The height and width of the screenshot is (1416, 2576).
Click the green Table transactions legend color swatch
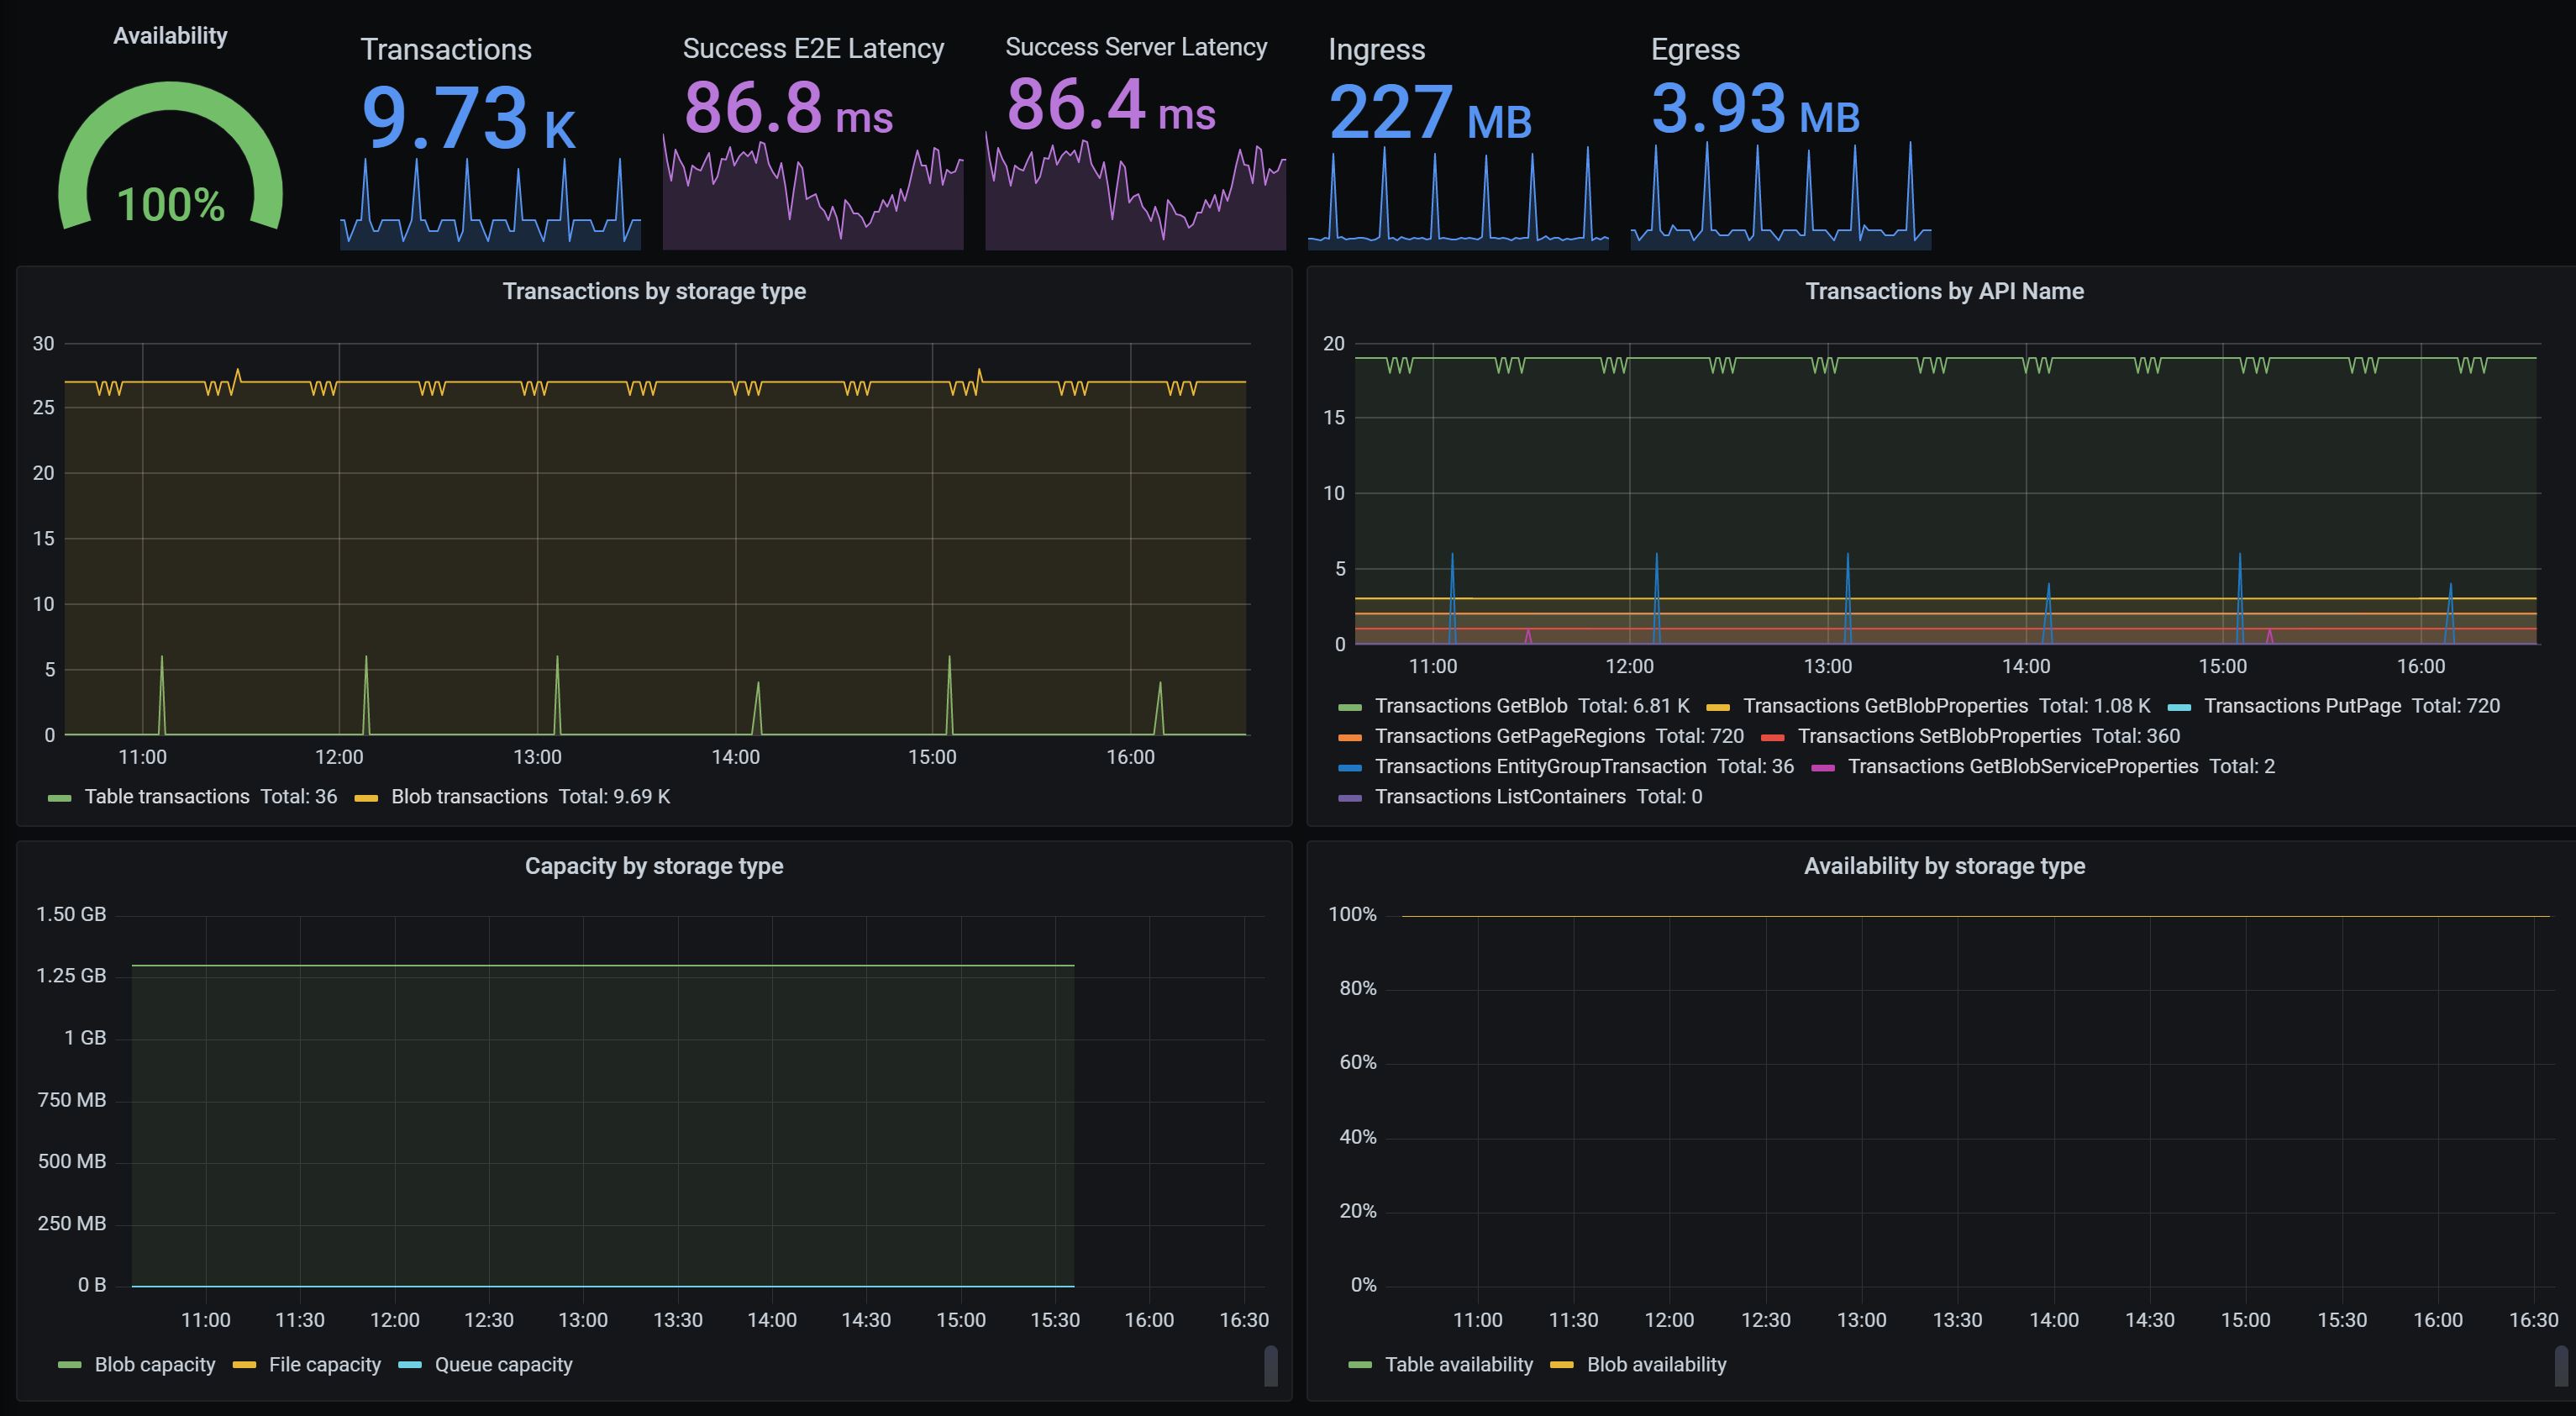tap(59, 798)
